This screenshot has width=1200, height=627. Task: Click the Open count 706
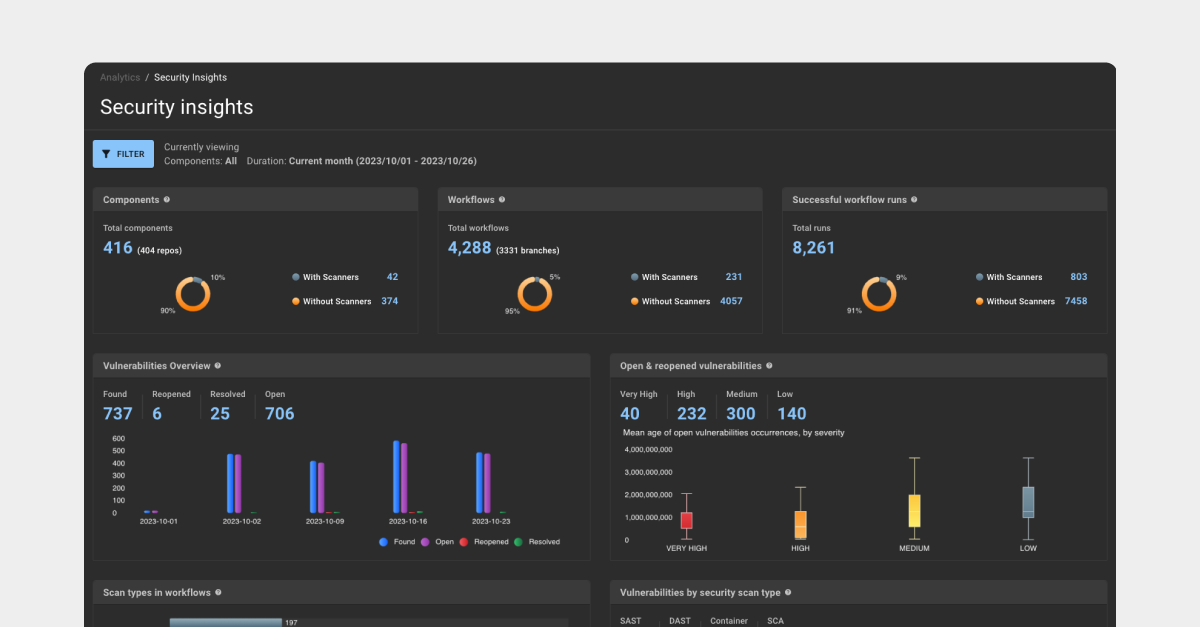[280, 413]
